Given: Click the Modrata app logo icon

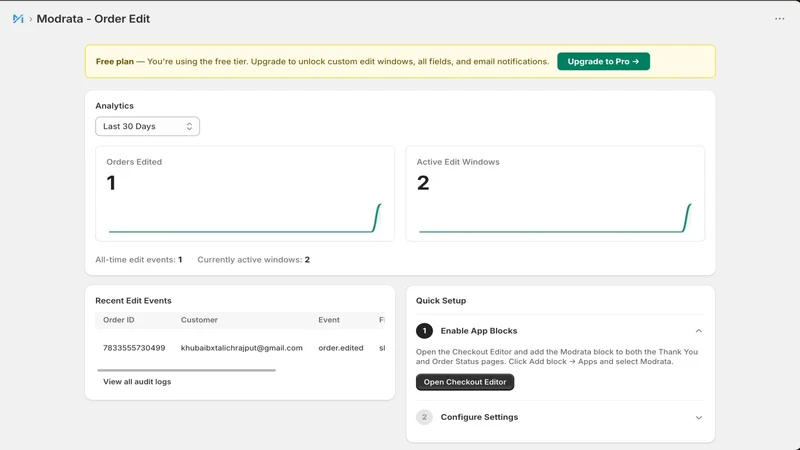Looking at the screenshot, I should tap(18, 19).
